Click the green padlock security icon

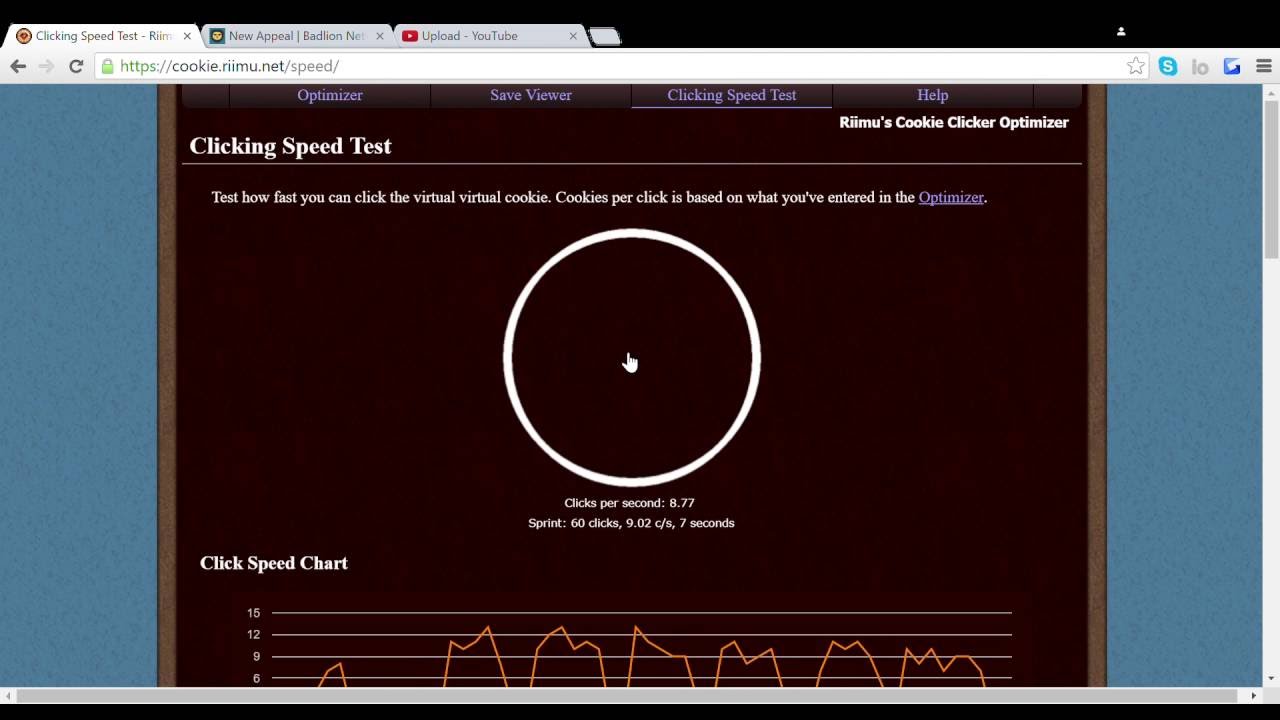pos(107,66)
